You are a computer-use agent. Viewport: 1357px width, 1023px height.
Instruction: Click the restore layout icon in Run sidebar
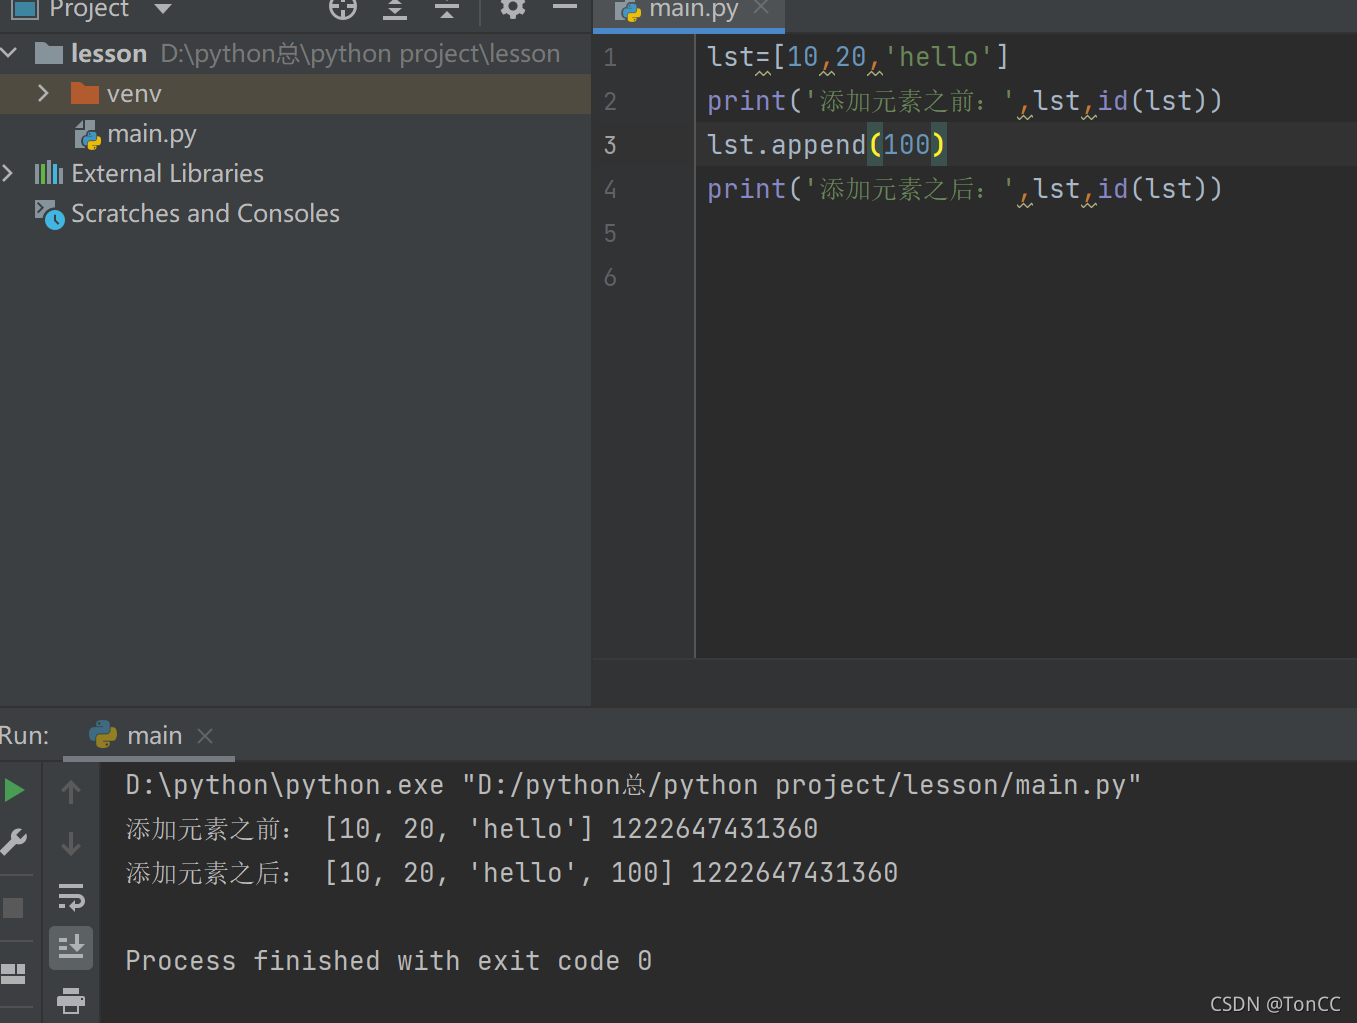pos(13,973)
